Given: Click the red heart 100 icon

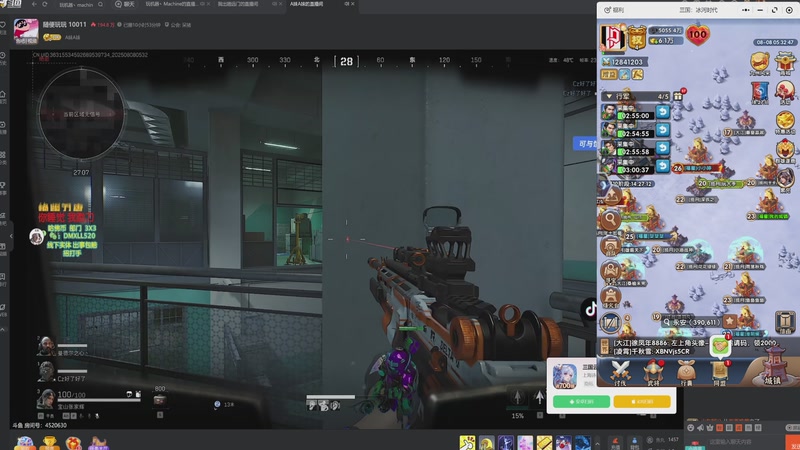Looking at the screenshot, I should click(697, 35).
